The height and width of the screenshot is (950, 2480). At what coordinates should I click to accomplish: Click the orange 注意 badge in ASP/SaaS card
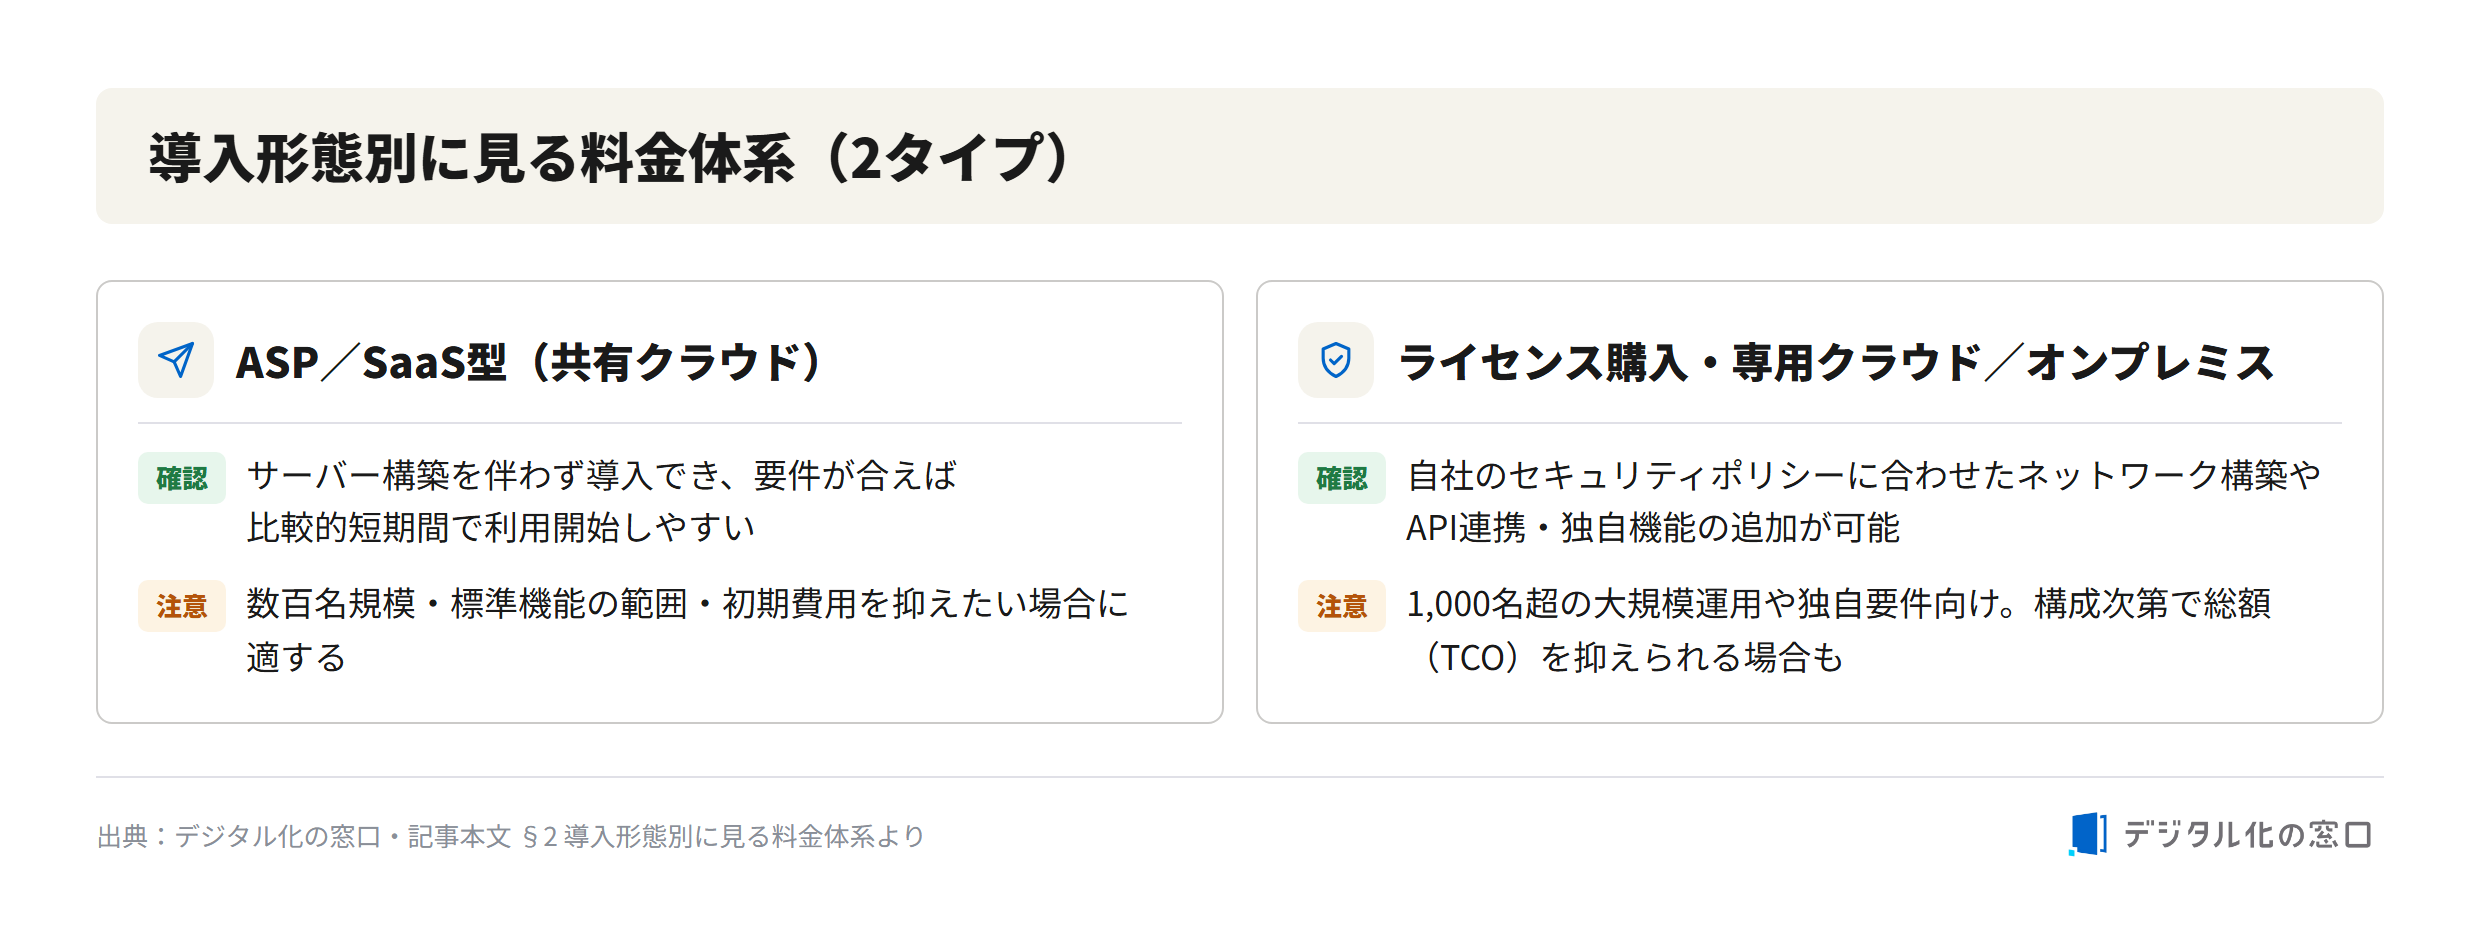[x=182, y=606]
